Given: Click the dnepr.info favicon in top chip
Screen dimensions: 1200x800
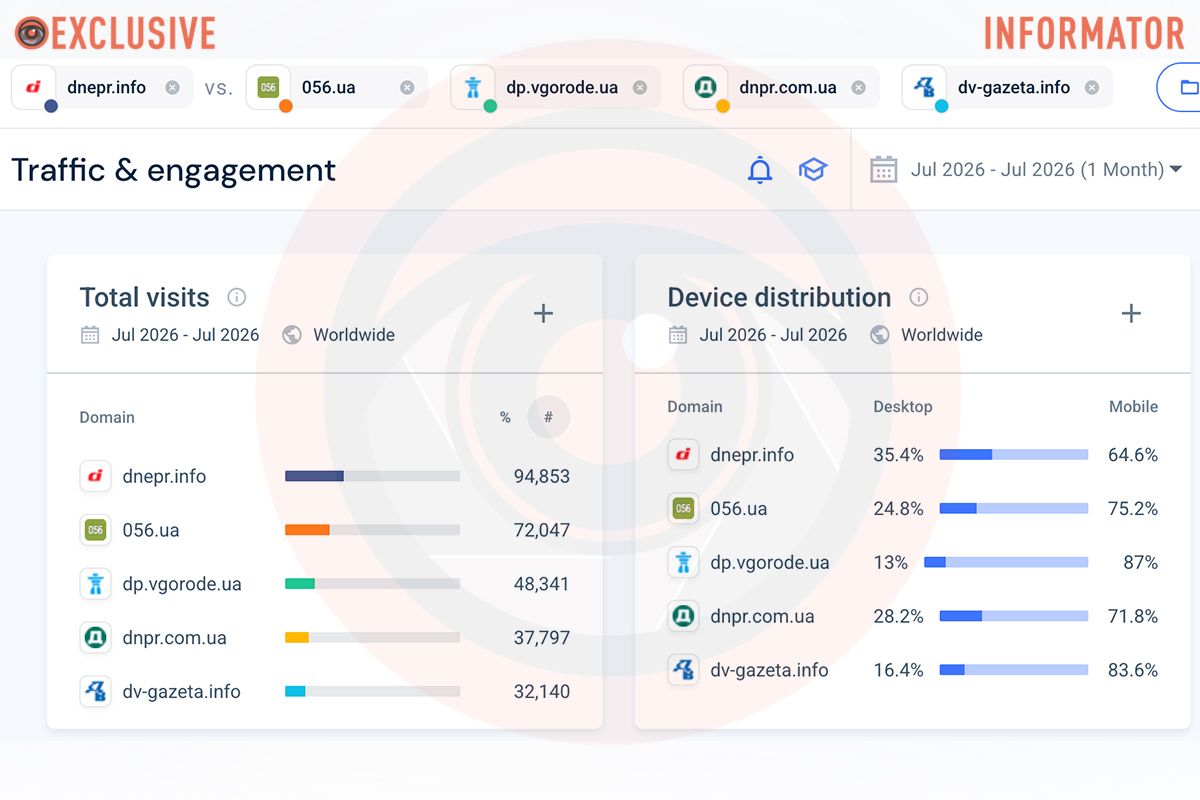Looking at the screenshot, I should pos(33,87).
